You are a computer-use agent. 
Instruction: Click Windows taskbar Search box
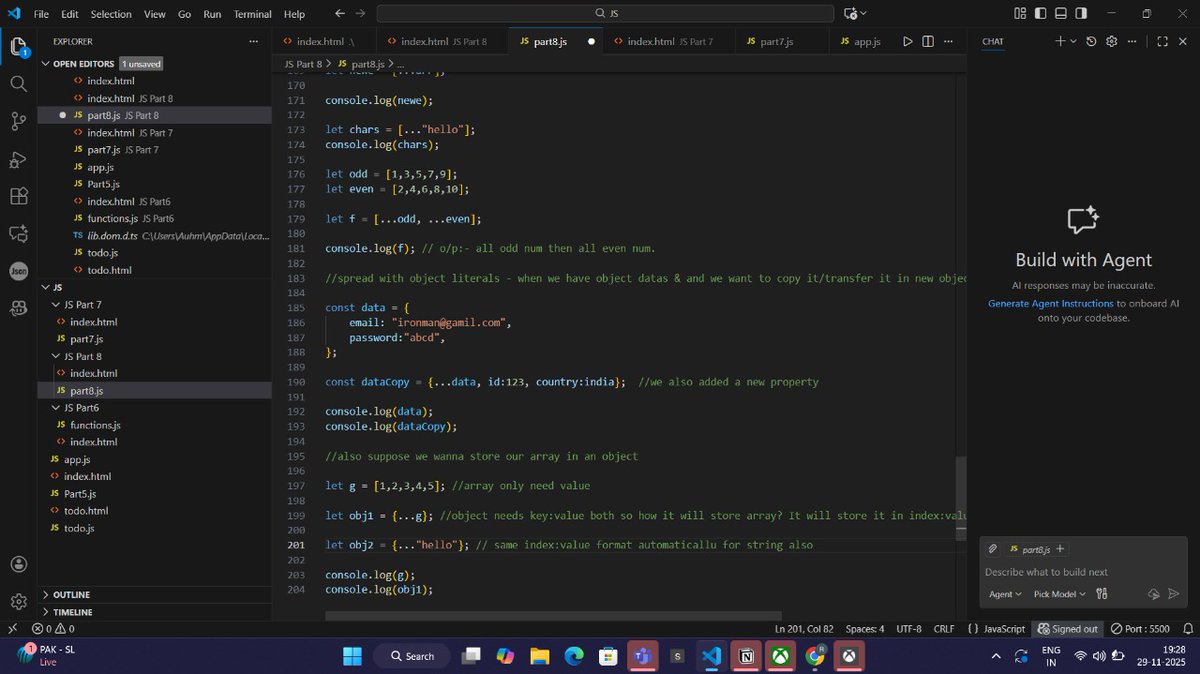pos(412,656)
